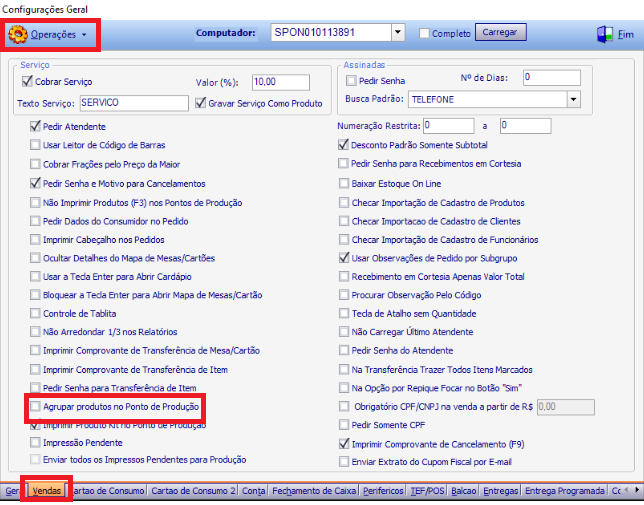Viewport: 644px width, 505px height.
Task: Check Impressão Pendente option
Action: pyautogui.click(x=35, y=443)
